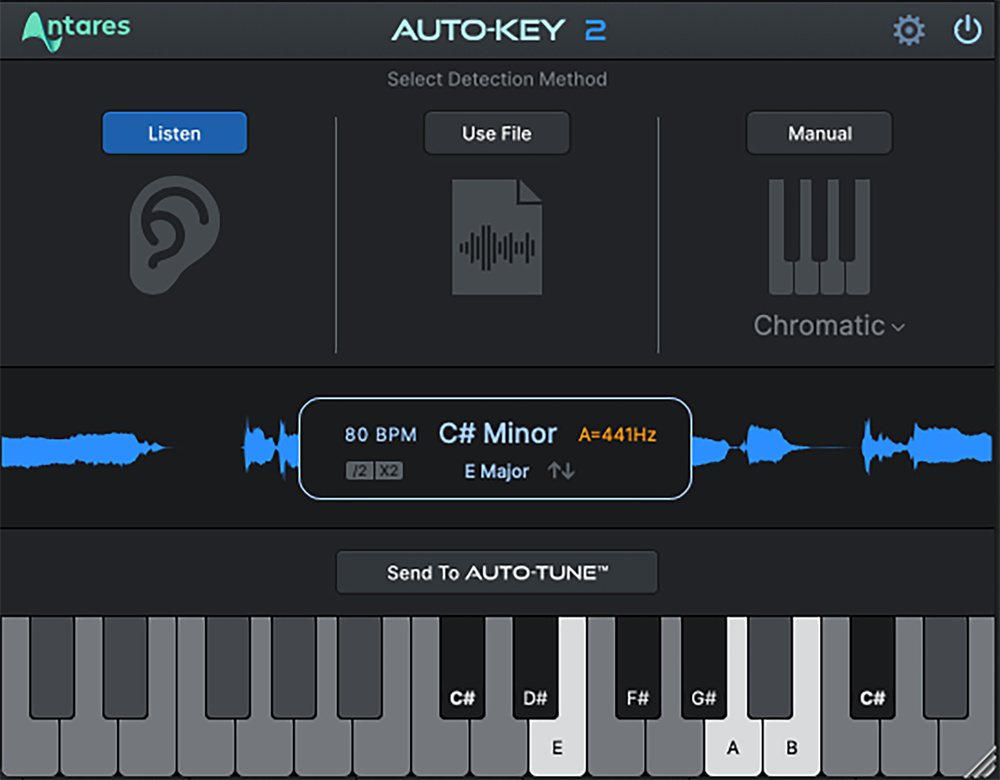Click the Antares logo
The height and width of the screenshot is (780, 1000).
tap(76, 30)
